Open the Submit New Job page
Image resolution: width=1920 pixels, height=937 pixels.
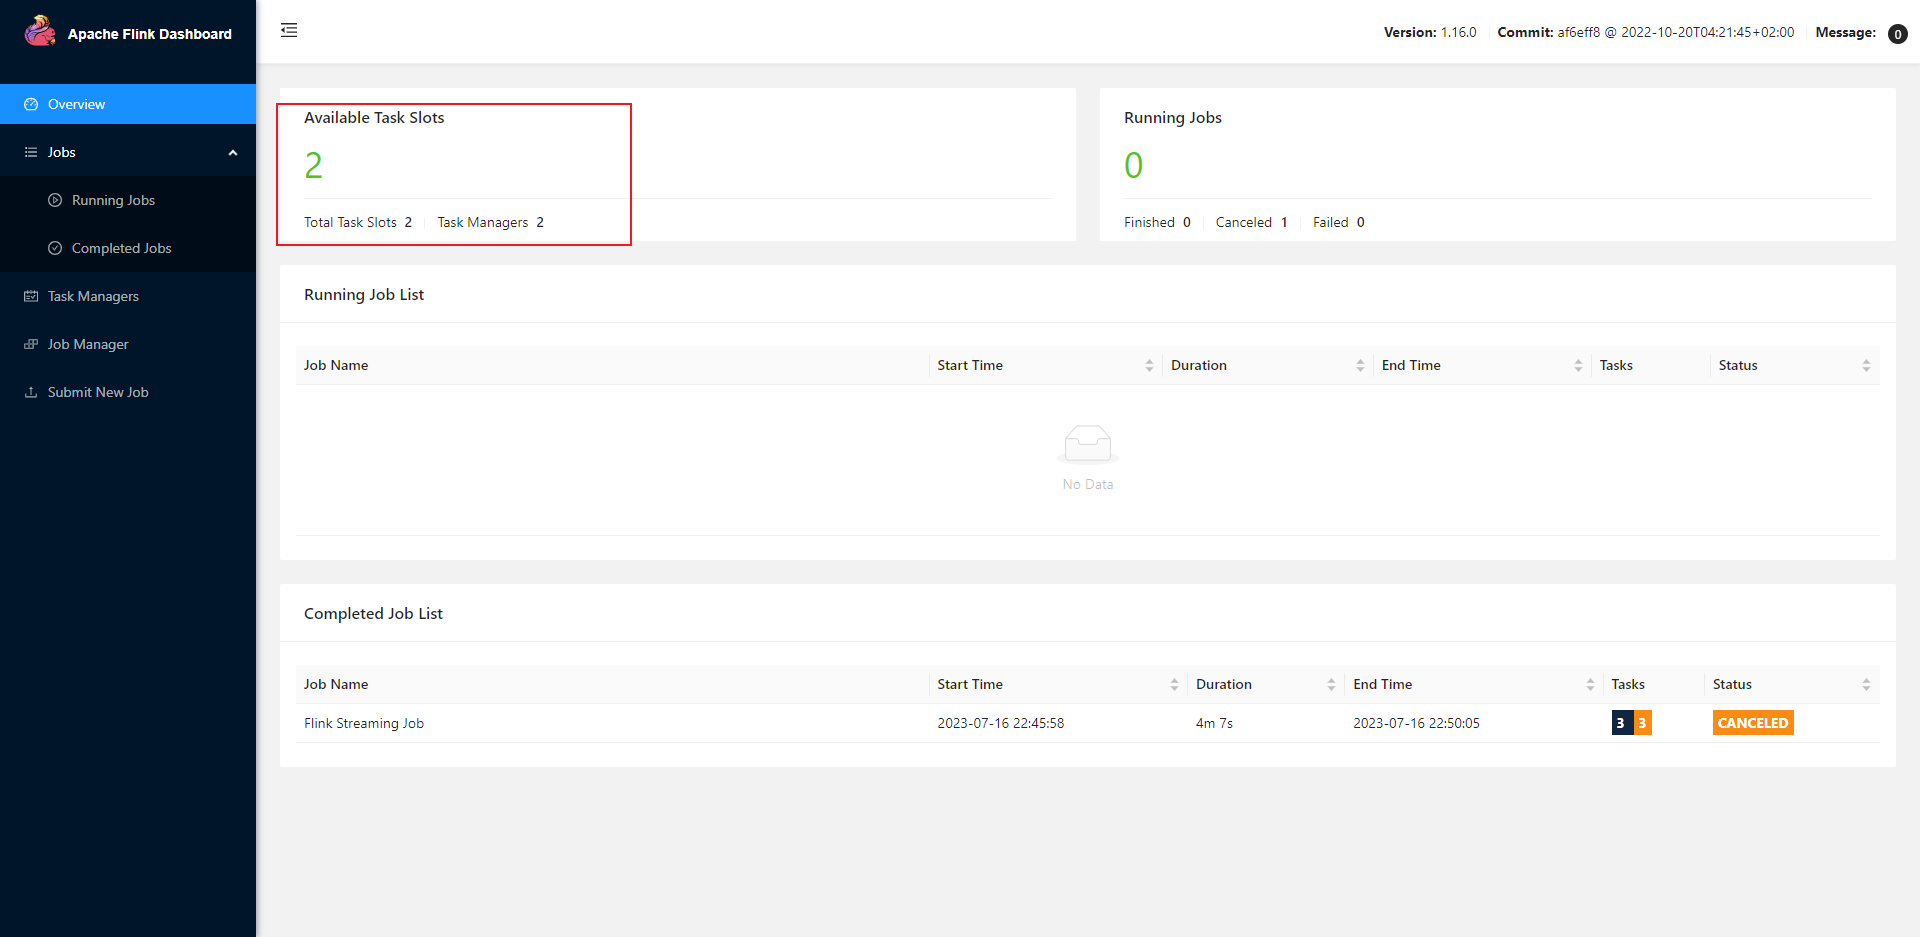(128, 392)
